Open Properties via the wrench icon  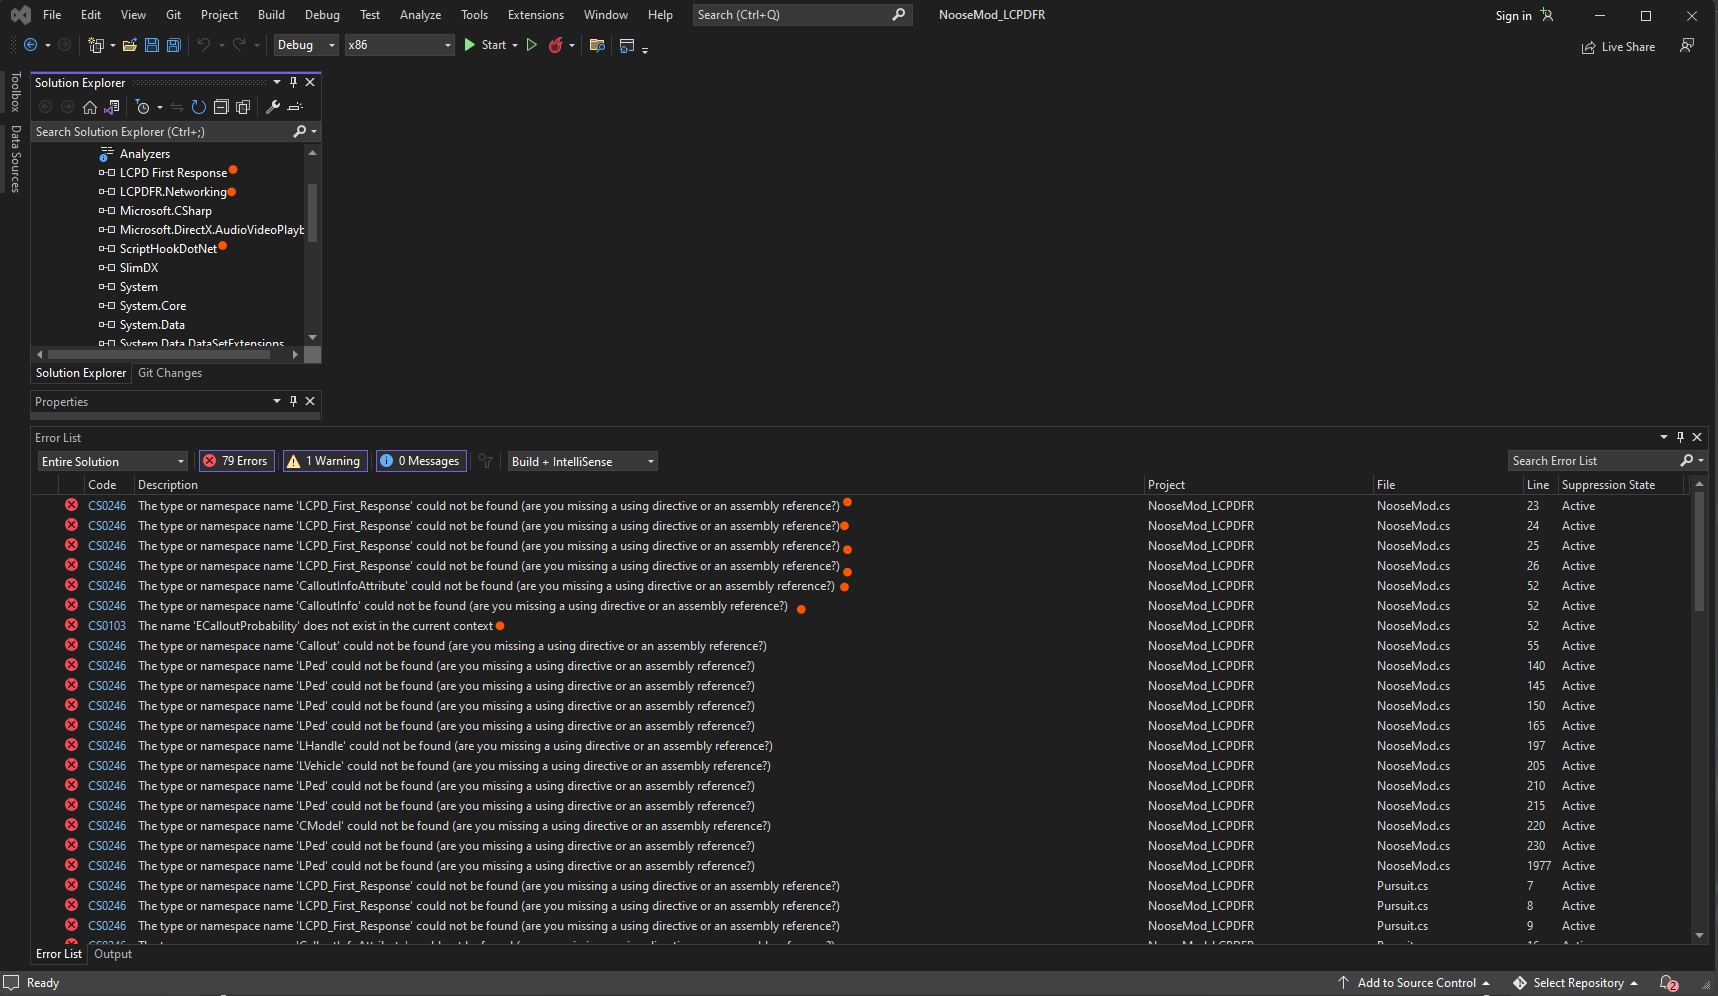(272, 107)
